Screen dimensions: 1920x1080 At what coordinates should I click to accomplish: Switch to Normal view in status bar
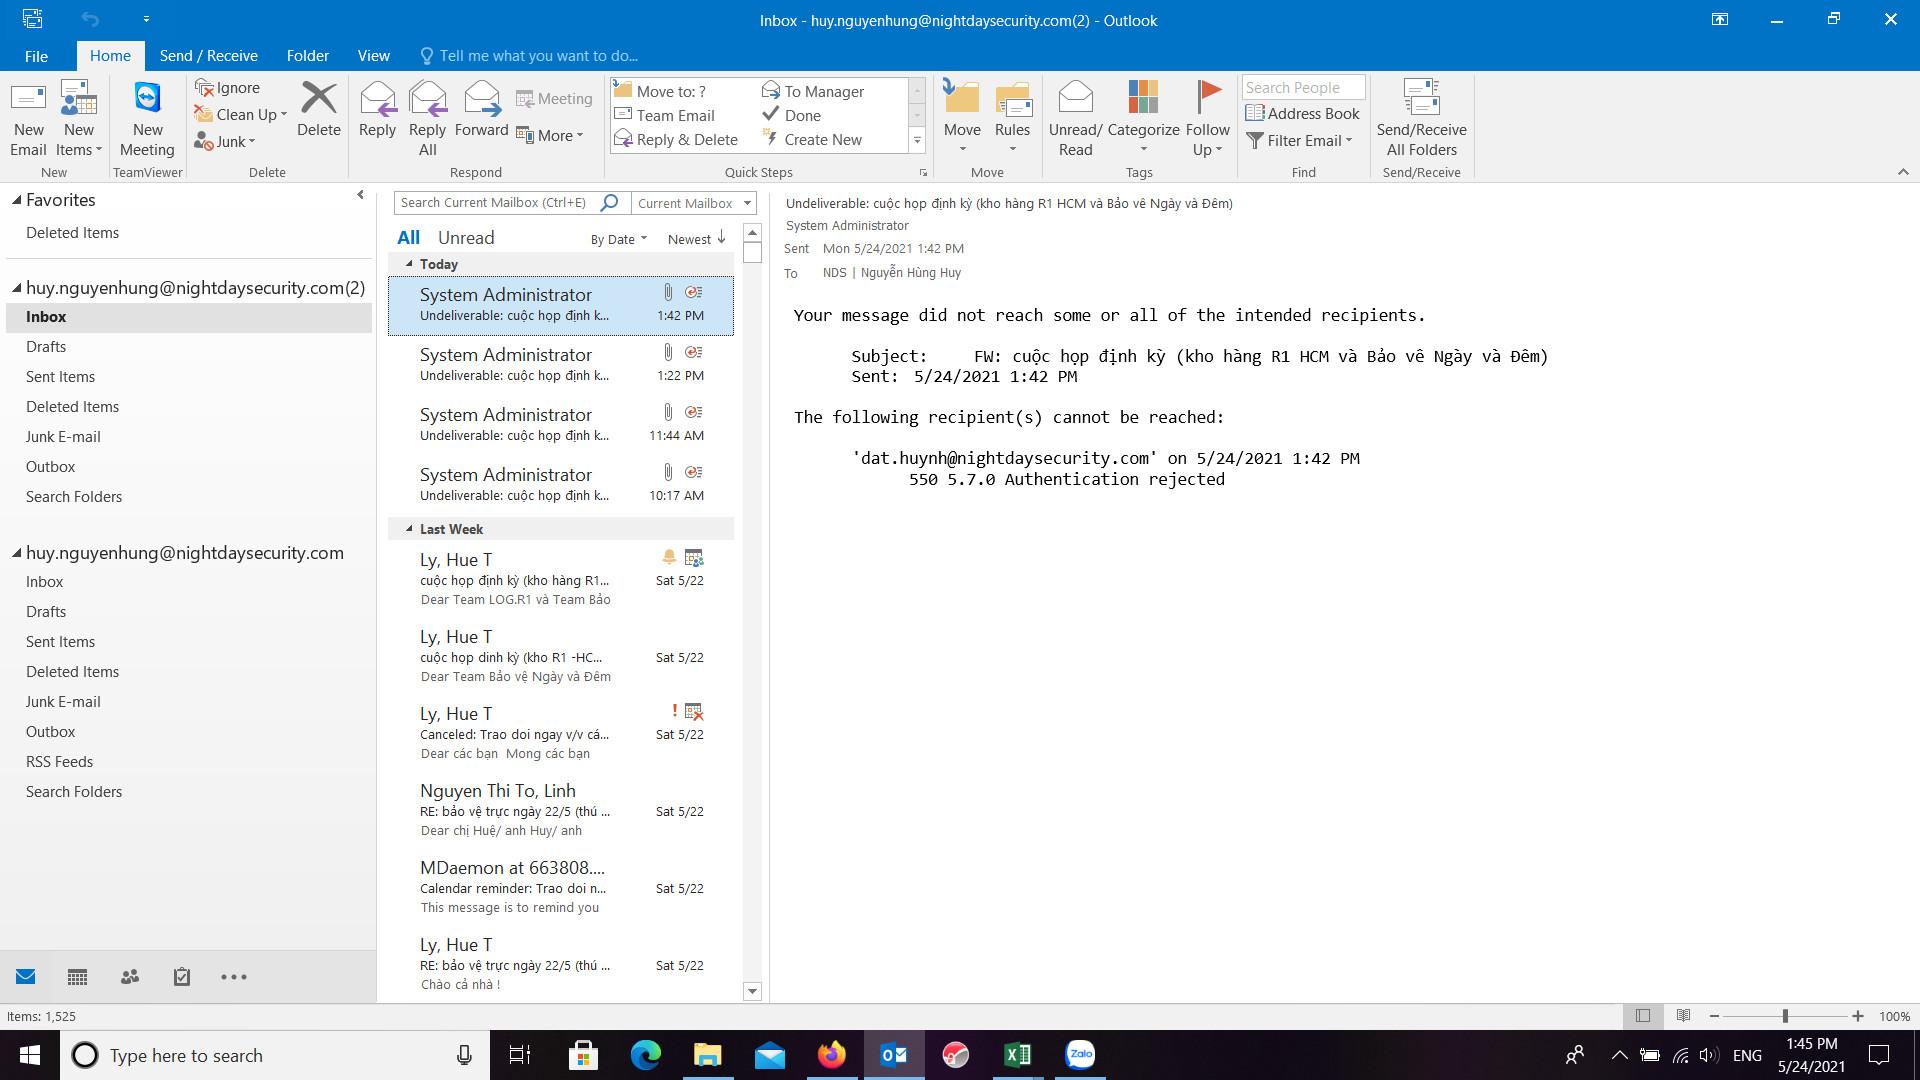1642,1016
